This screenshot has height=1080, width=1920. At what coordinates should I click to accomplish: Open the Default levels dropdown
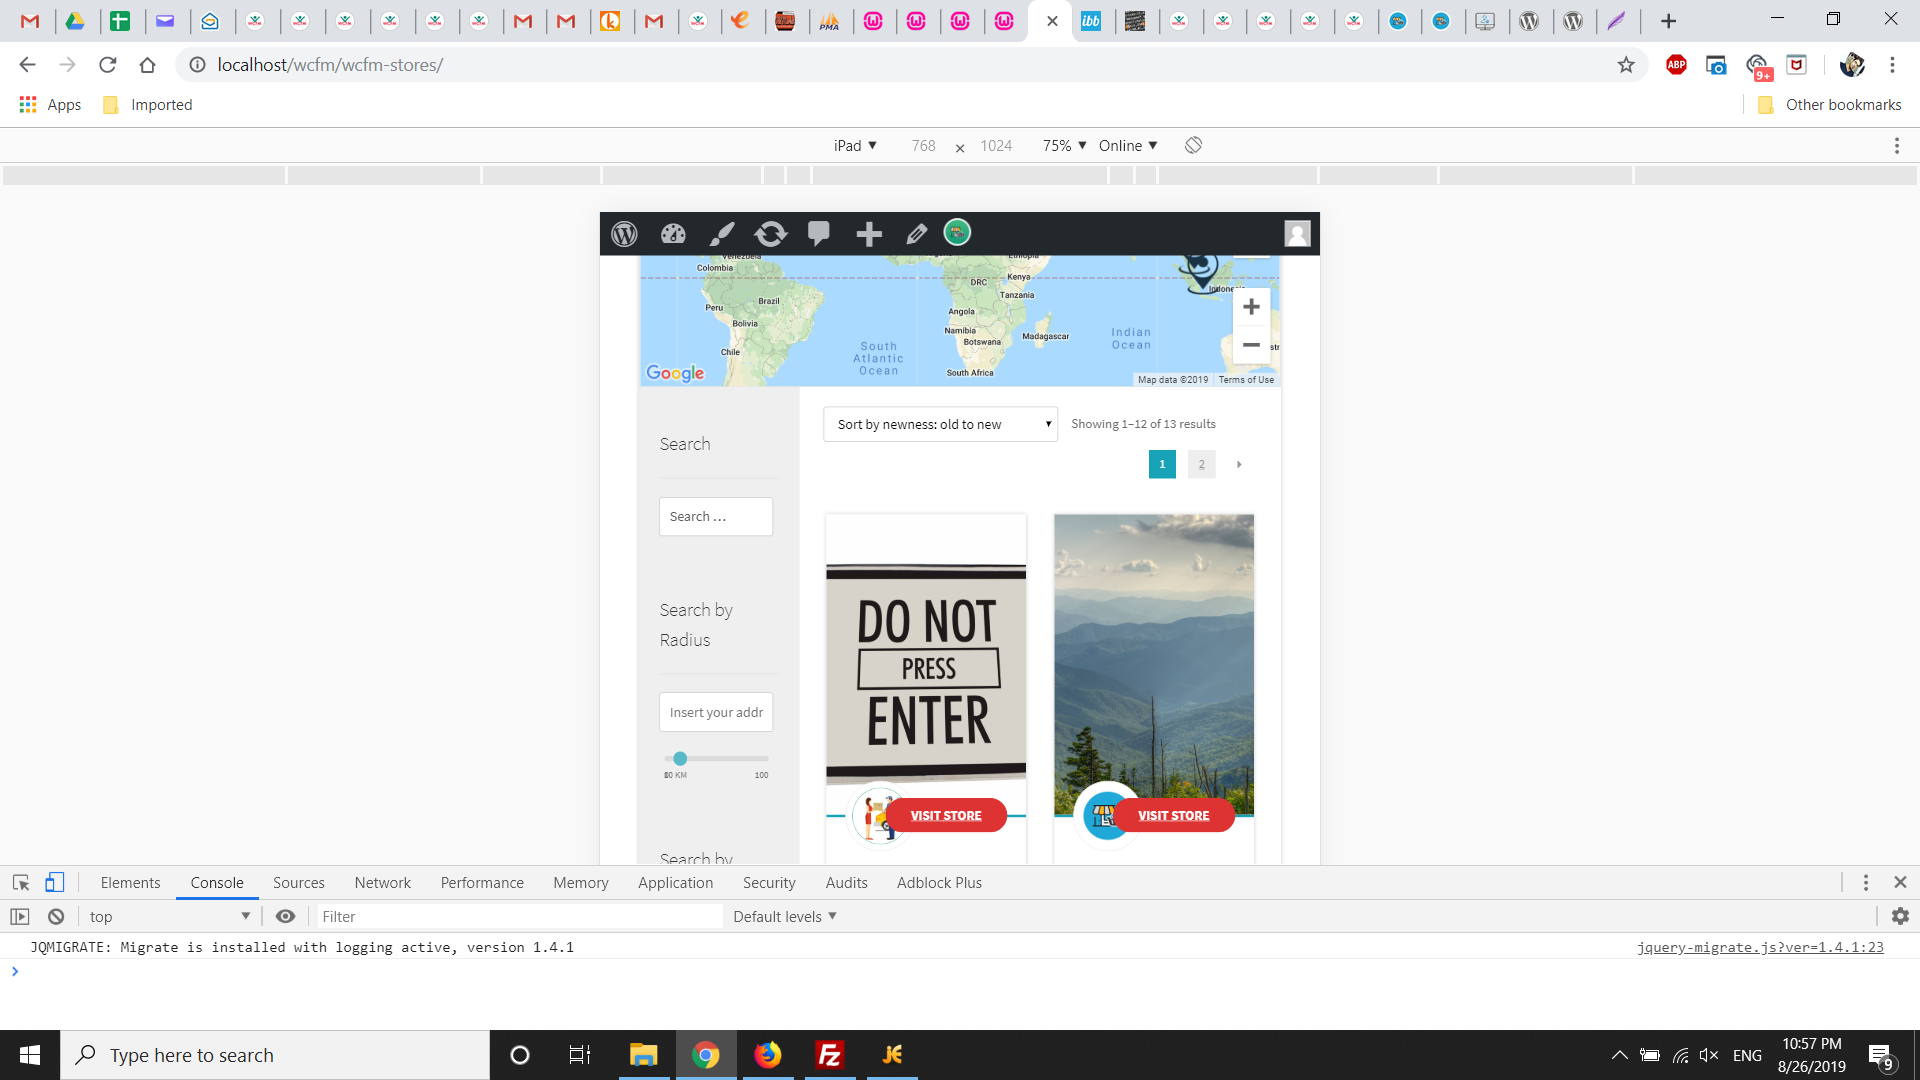click(785, 917)
